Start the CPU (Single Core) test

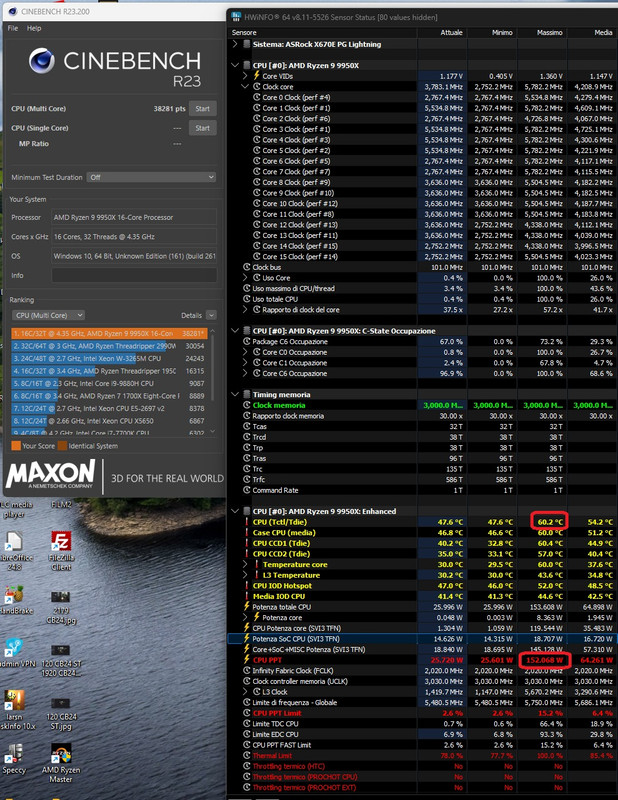coord(203,128)
